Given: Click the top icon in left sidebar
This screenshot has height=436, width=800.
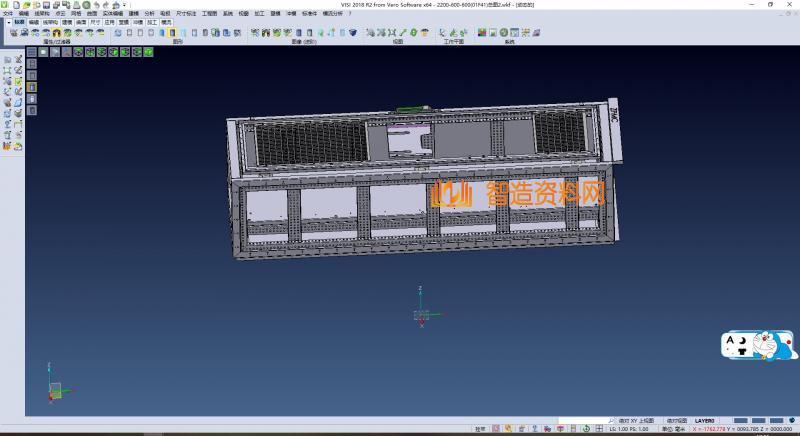Looking at the screenshot, I should click(7, 60).
